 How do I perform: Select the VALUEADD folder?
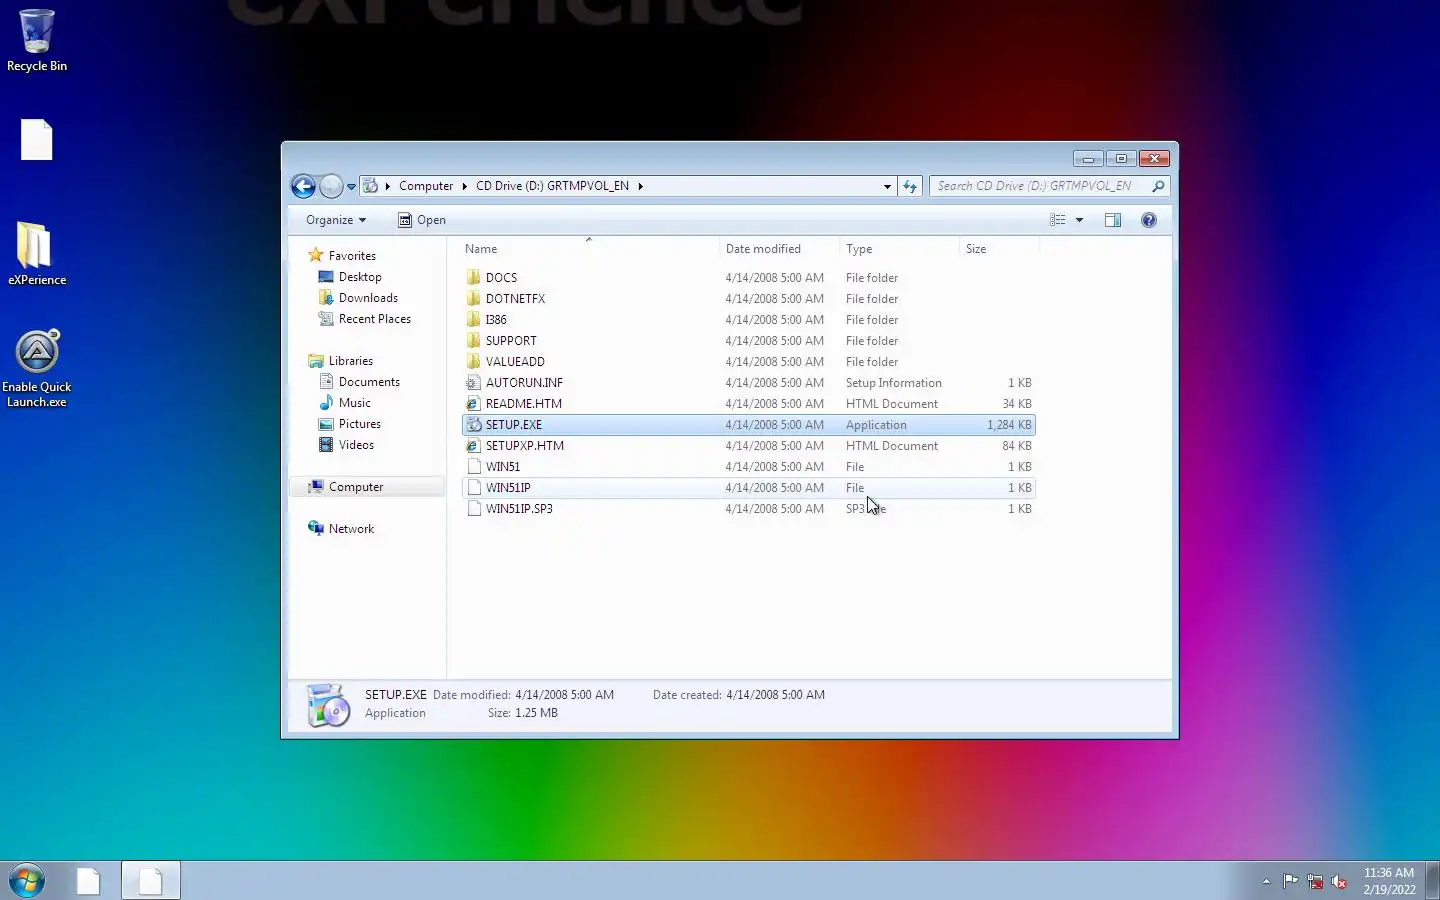[748, 362]
